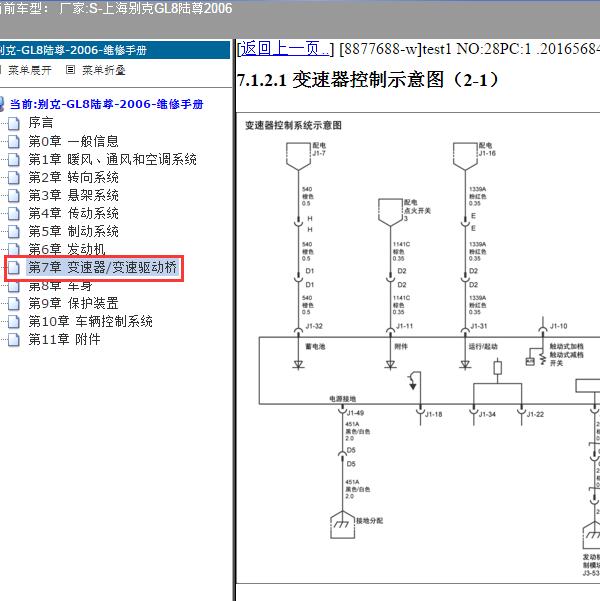Click the page icon beside 第9章 保护装置

[x=14, y=304]
